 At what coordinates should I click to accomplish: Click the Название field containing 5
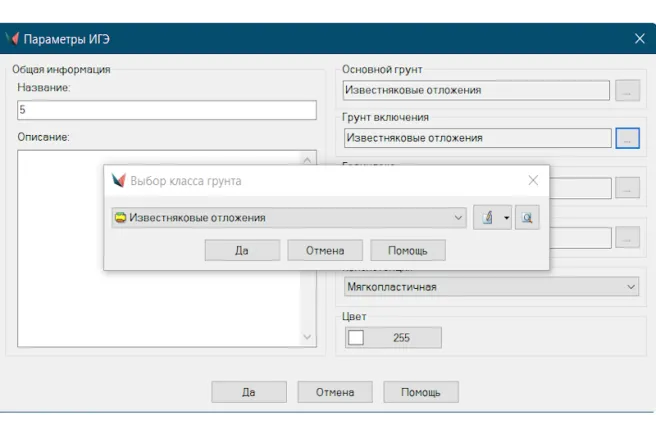[165, 110]
